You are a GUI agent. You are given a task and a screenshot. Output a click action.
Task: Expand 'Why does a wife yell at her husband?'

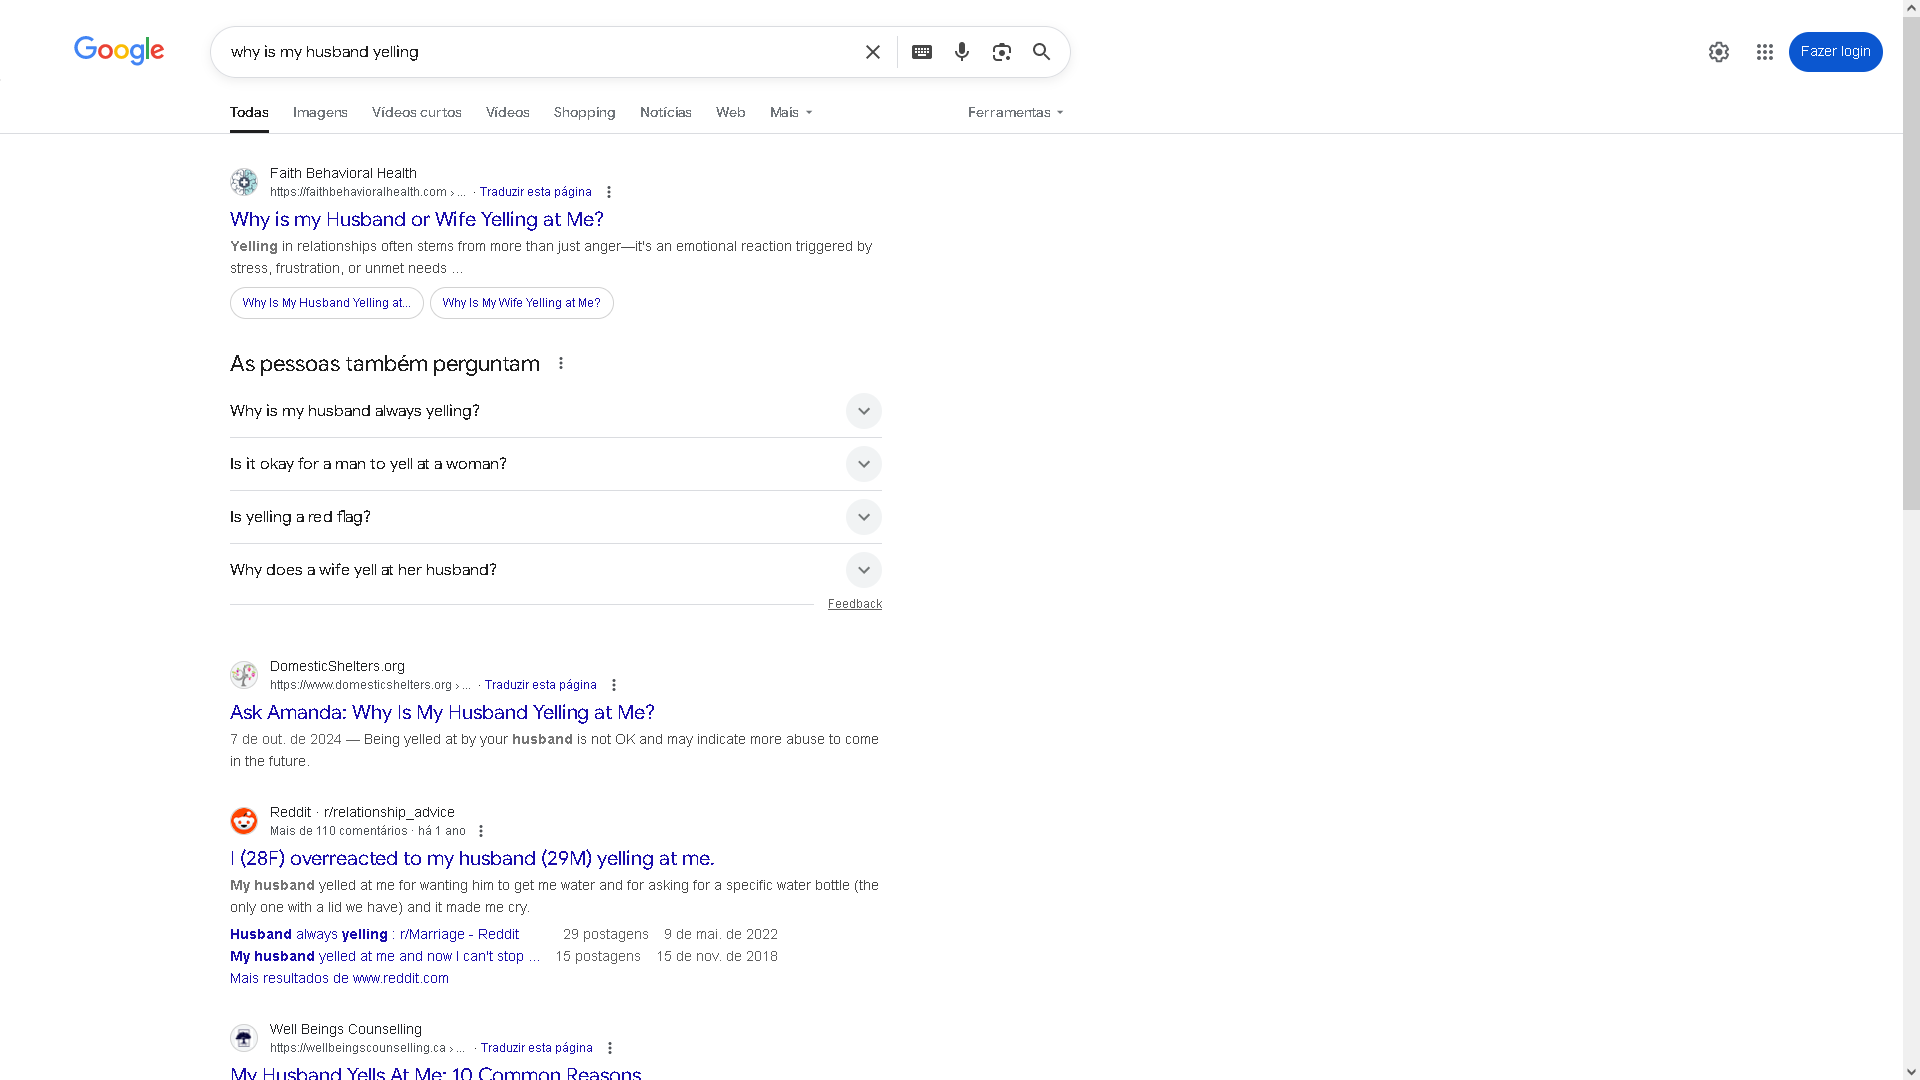[556, 570]
